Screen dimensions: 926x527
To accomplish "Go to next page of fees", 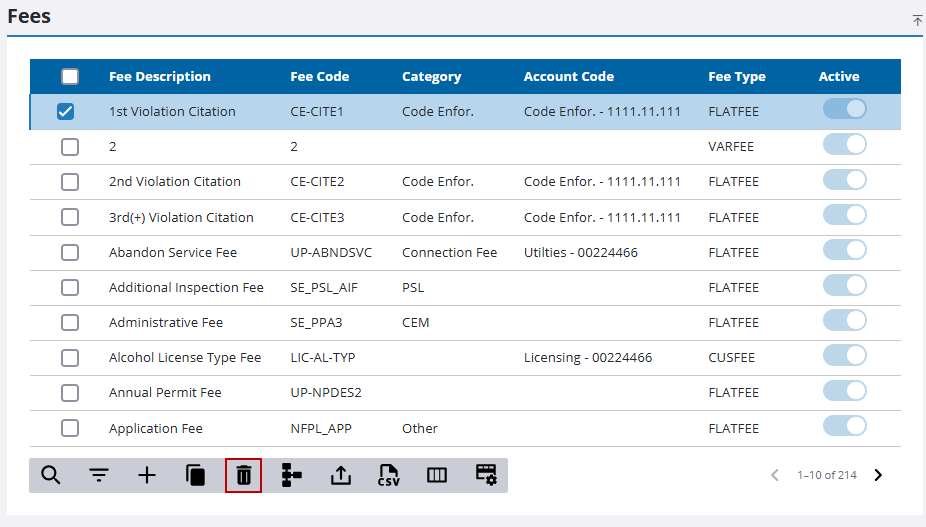I will pos(878,475).
